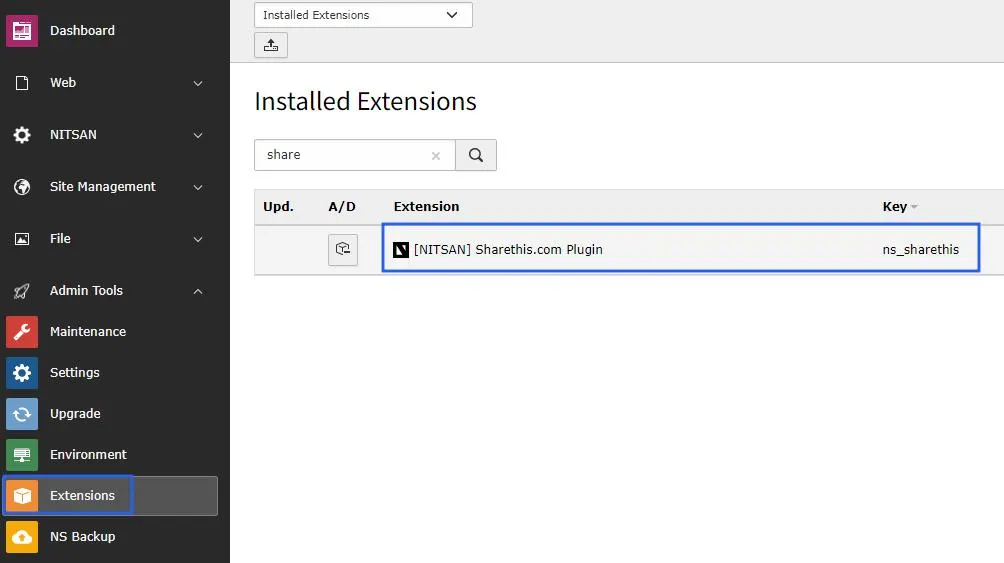1004x563 pixels.
Task: Open the Dashboard module
Action: tap(82, 31)
